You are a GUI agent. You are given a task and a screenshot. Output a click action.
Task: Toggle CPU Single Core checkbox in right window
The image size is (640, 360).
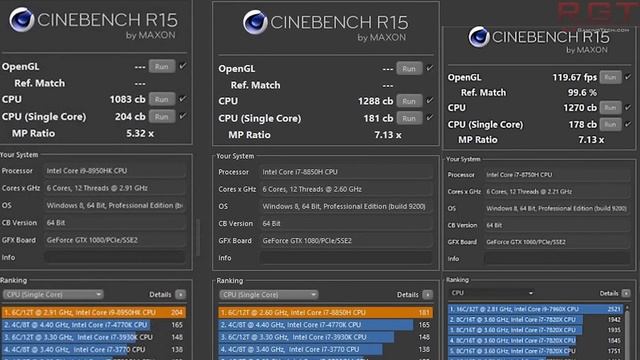click(628, 124)
